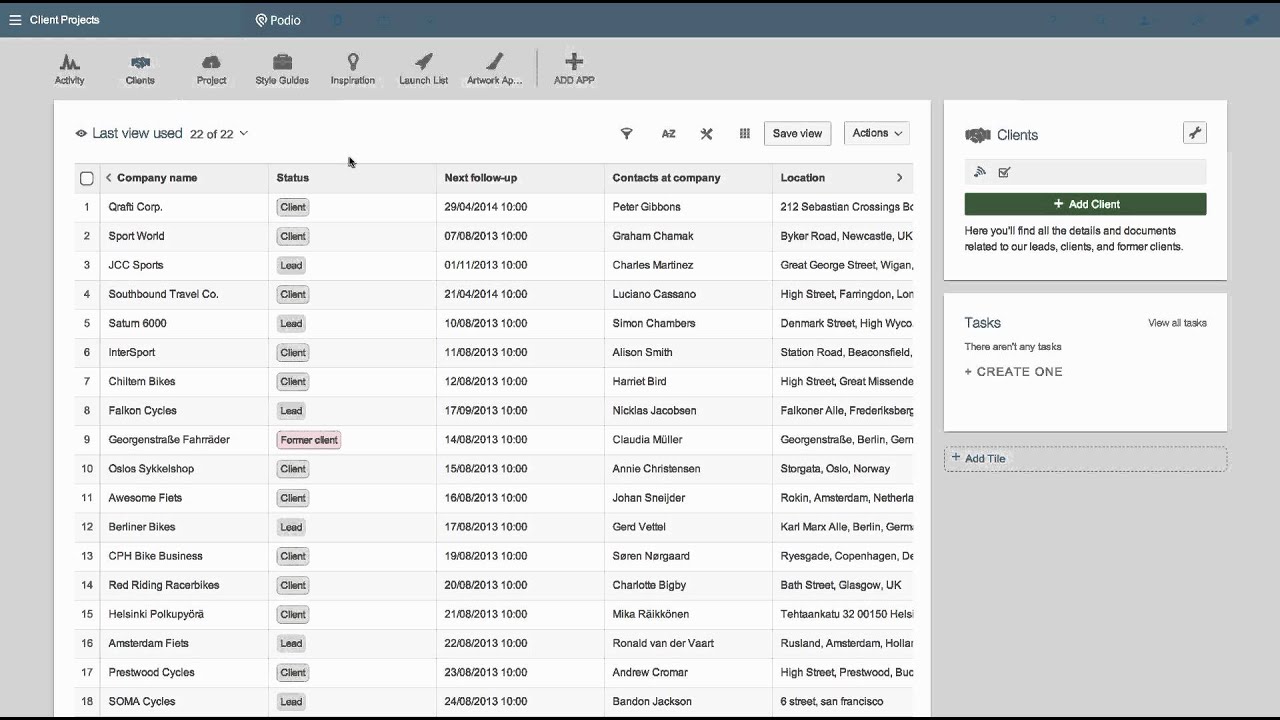The image size is (1280, 720).
Task: Click the location Storgata, Oslo, Norway
Action: (x=835, y=468)
